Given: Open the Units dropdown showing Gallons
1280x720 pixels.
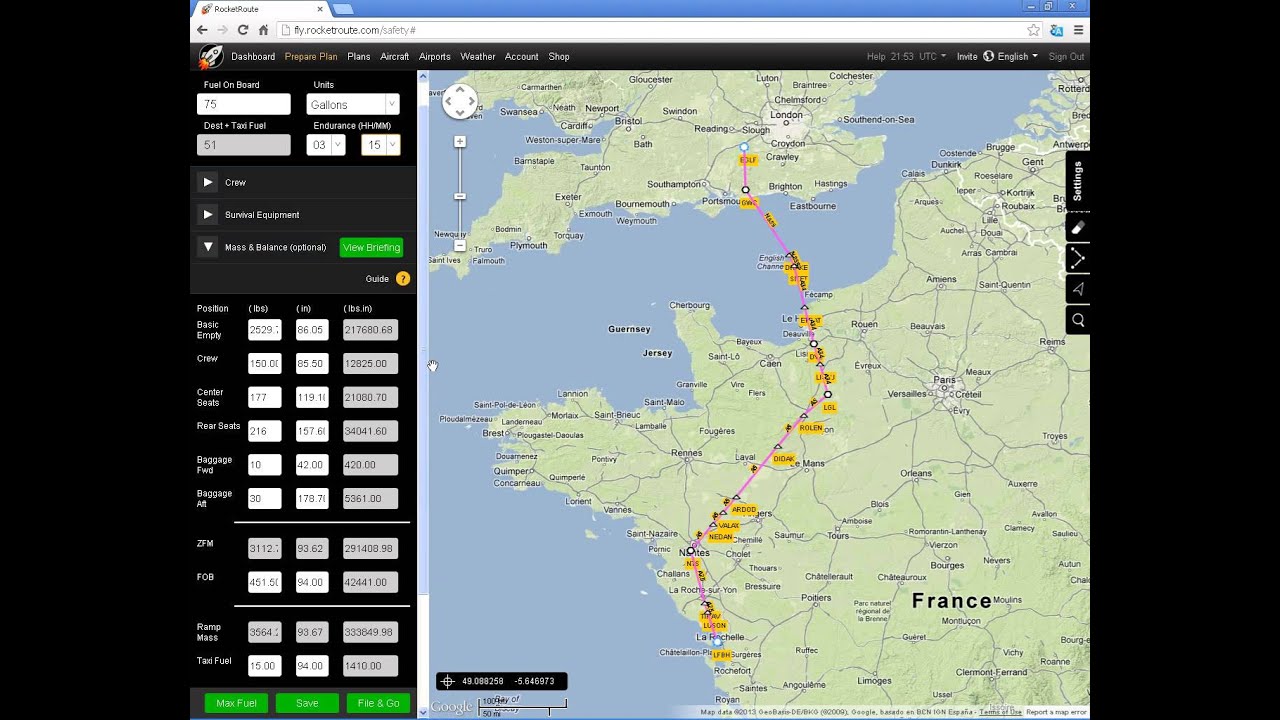Looking at the screenshot, I should (353, 104).
